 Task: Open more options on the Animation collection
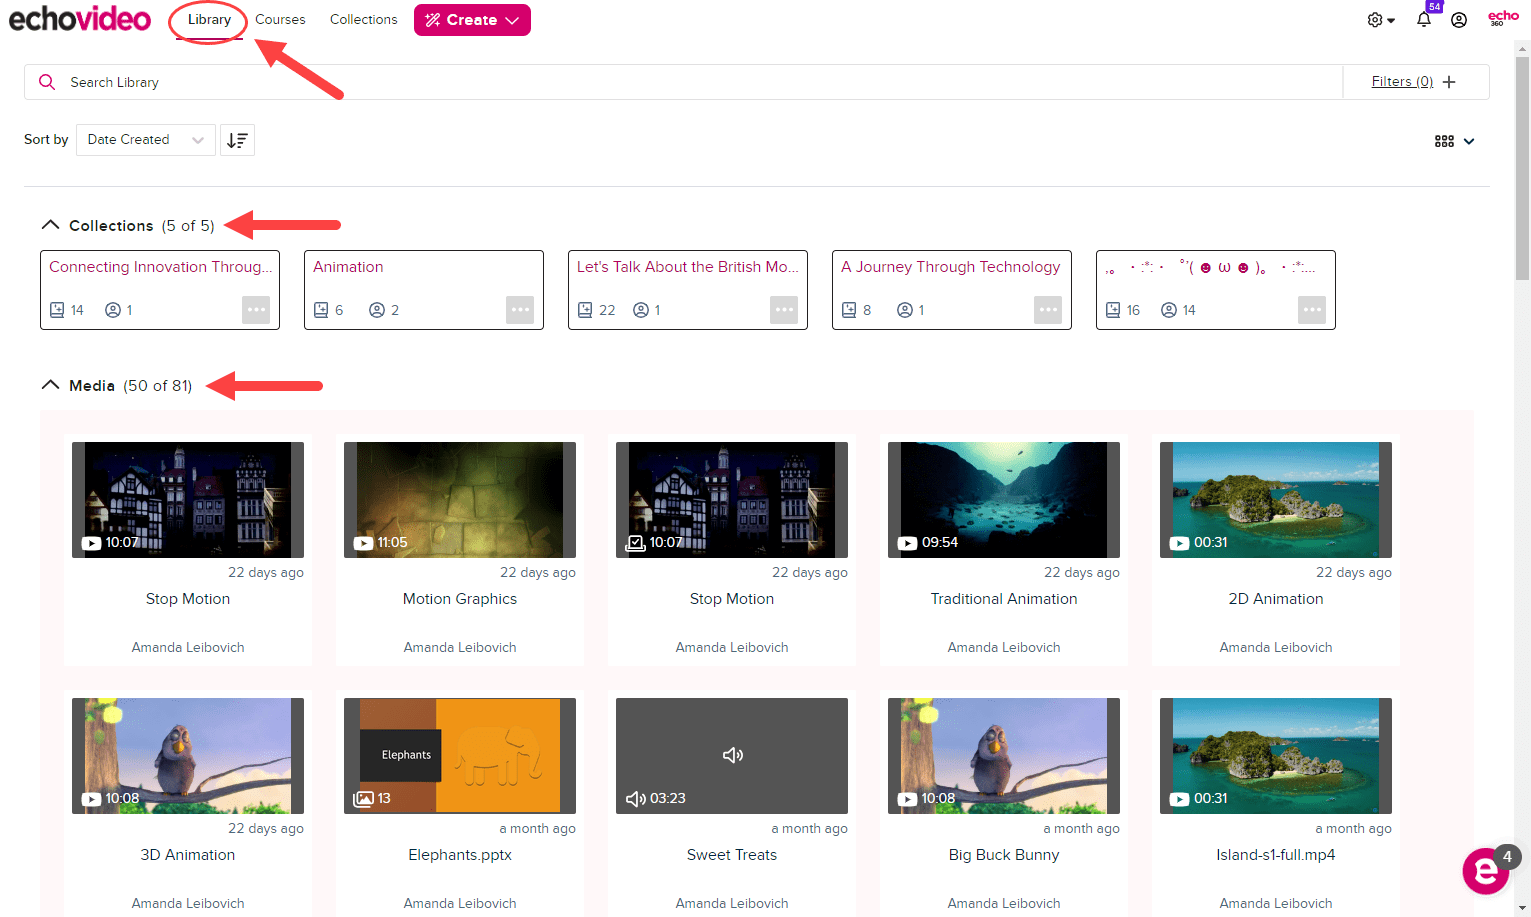click(x=520, y=310)
